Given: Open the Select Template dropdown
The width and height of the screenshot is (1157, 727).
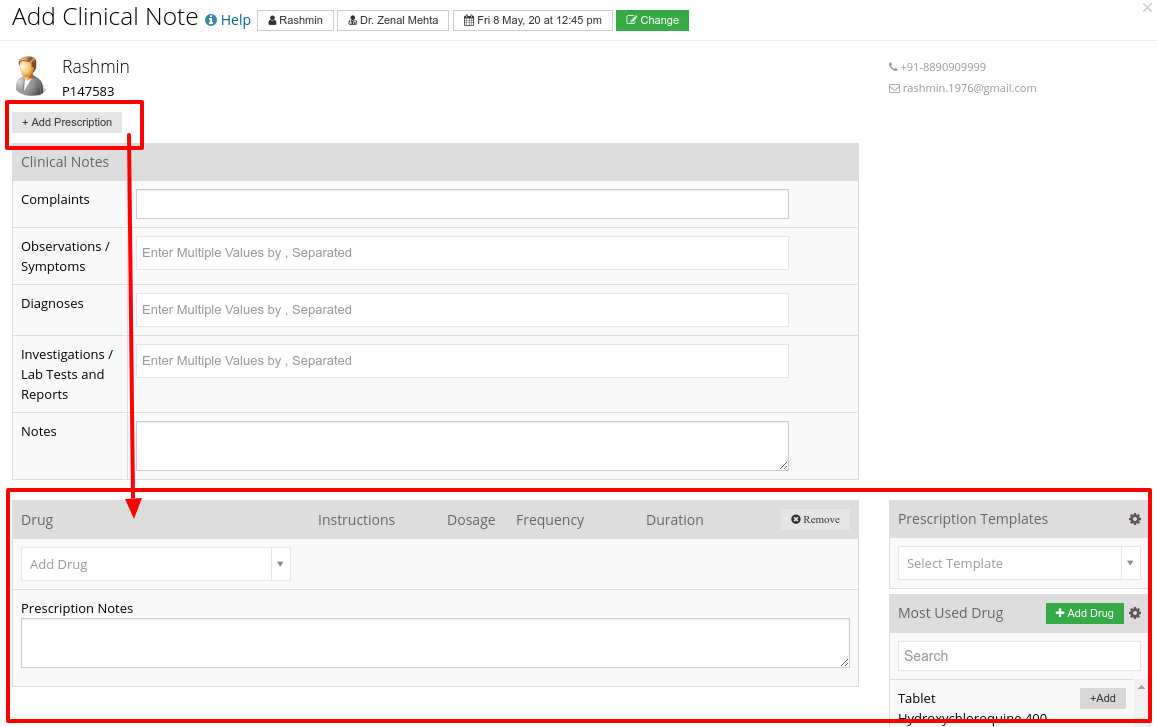Looking at the screenshot, I should tap(1019, 563).
